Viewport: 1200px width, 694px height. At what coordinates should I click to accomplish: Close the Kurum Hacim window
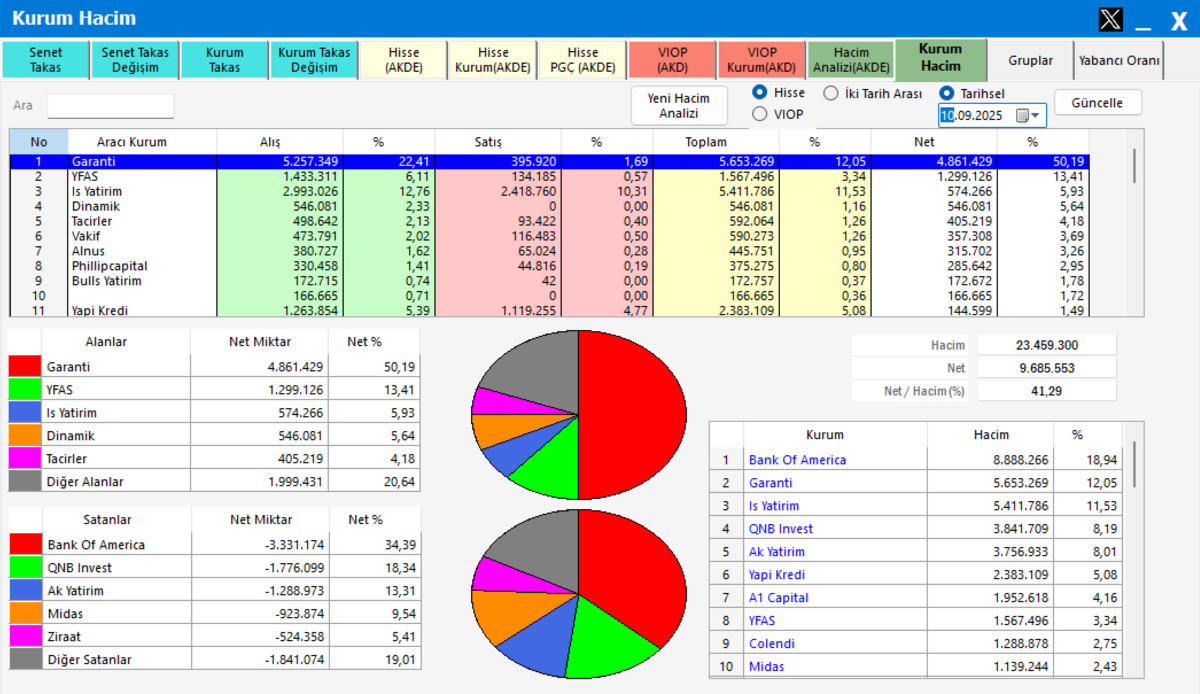1177,19
